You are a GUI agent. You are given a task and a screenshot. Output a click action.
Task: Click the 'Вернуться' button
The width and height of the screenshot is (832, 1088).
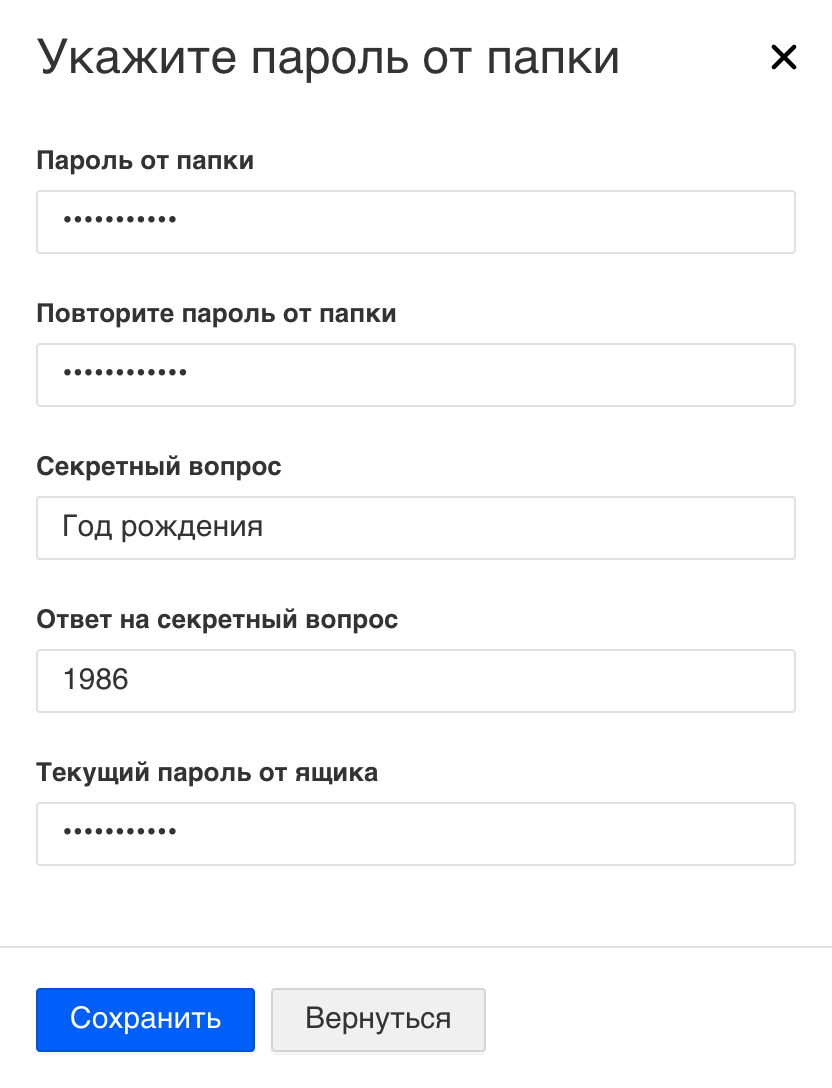pos(378,1020)
